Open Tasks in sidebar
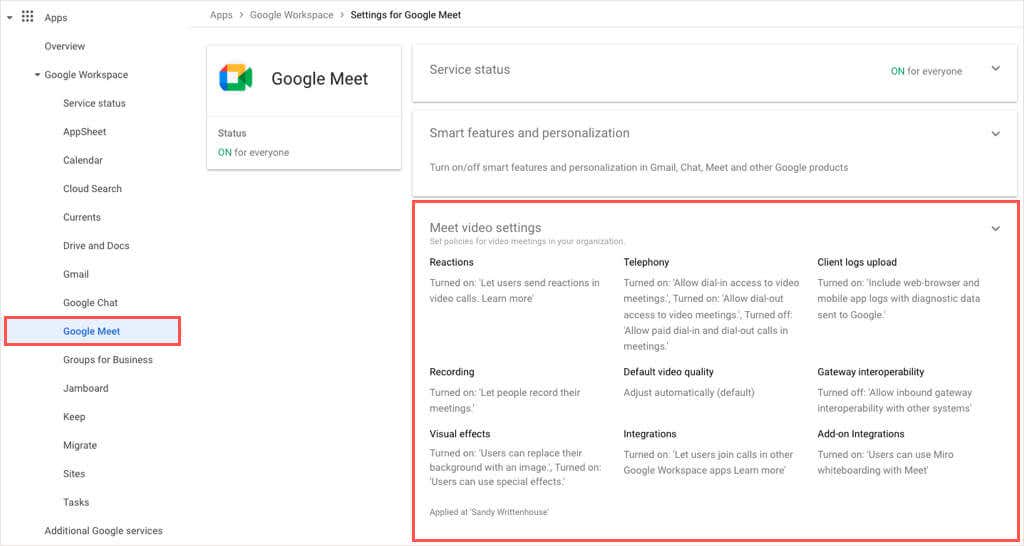The width and height of the screenshot is (1024, 546). coord(76,502)
